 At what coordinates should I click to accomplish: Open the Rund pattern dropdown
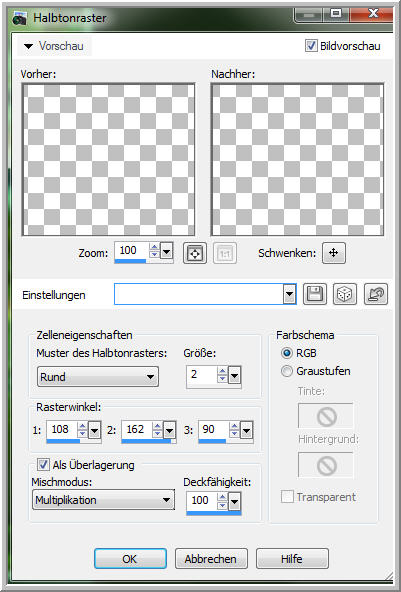98,376
